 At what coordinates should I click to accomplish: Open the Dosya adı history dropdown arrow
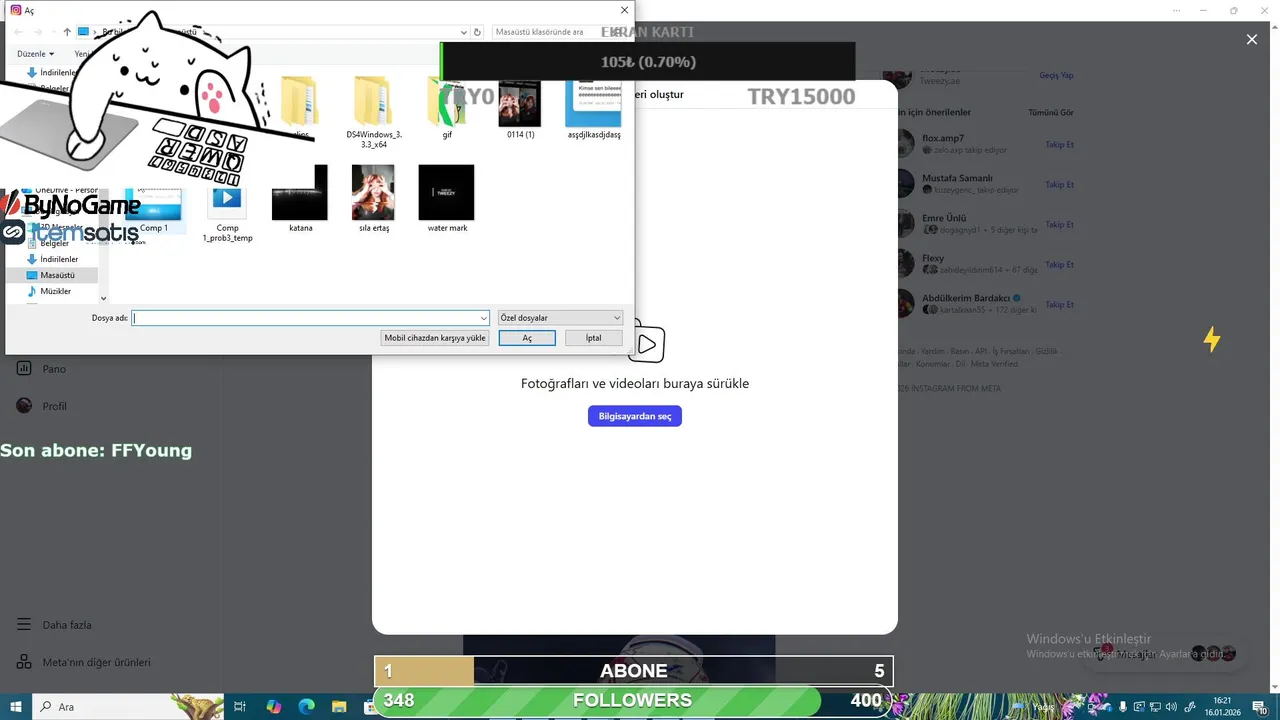[484, 318]
